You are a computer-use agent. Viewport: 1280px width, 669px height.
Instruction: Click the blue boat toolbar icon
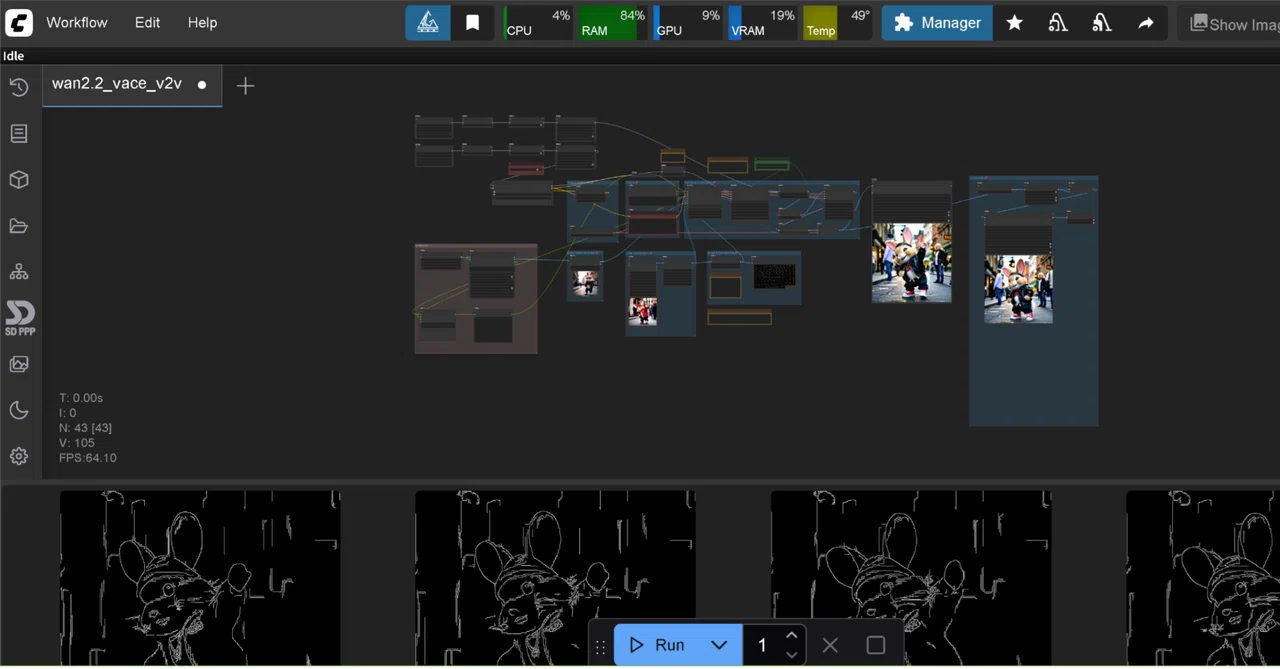[x=427, y=23]
